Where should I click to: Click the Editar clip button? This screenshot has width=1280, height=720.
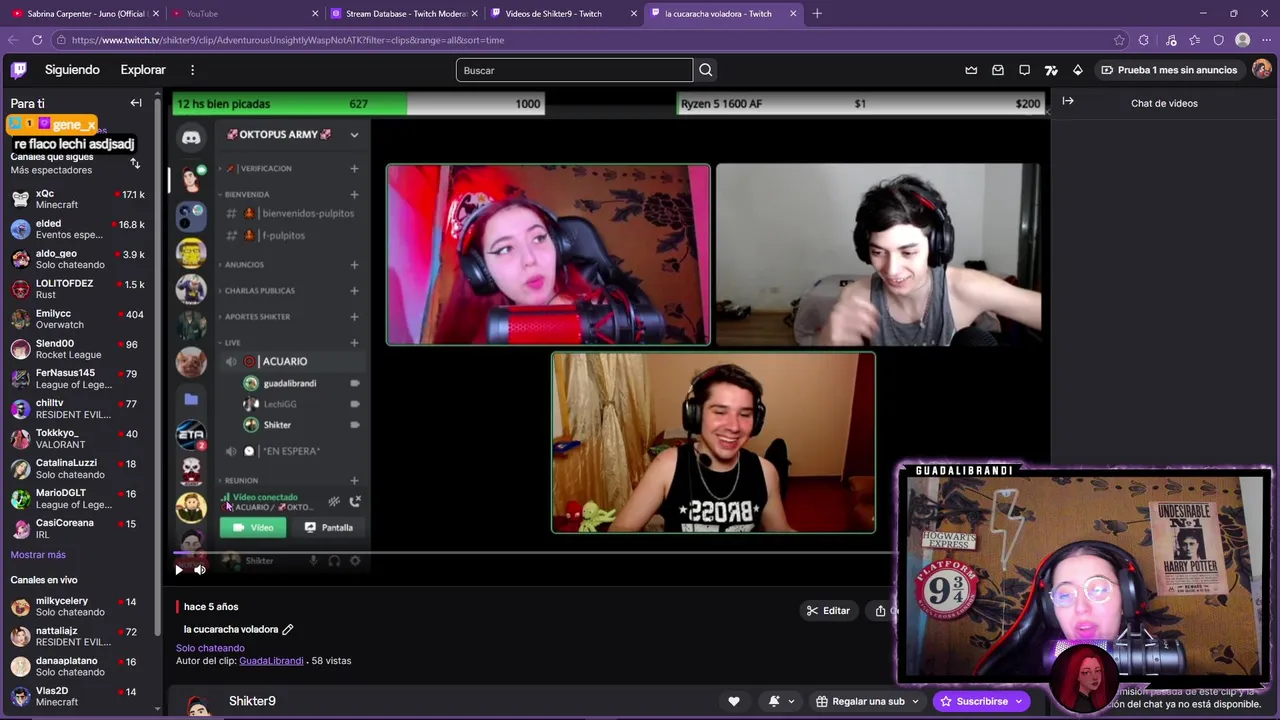828,611
